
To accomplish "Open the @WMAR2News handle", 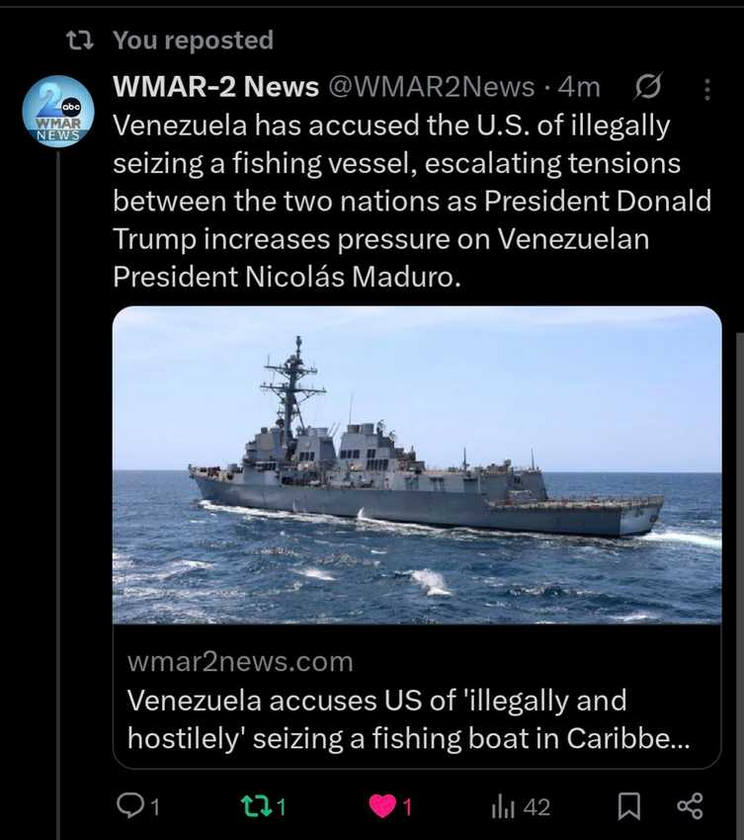I will click(x=432, y=87).
